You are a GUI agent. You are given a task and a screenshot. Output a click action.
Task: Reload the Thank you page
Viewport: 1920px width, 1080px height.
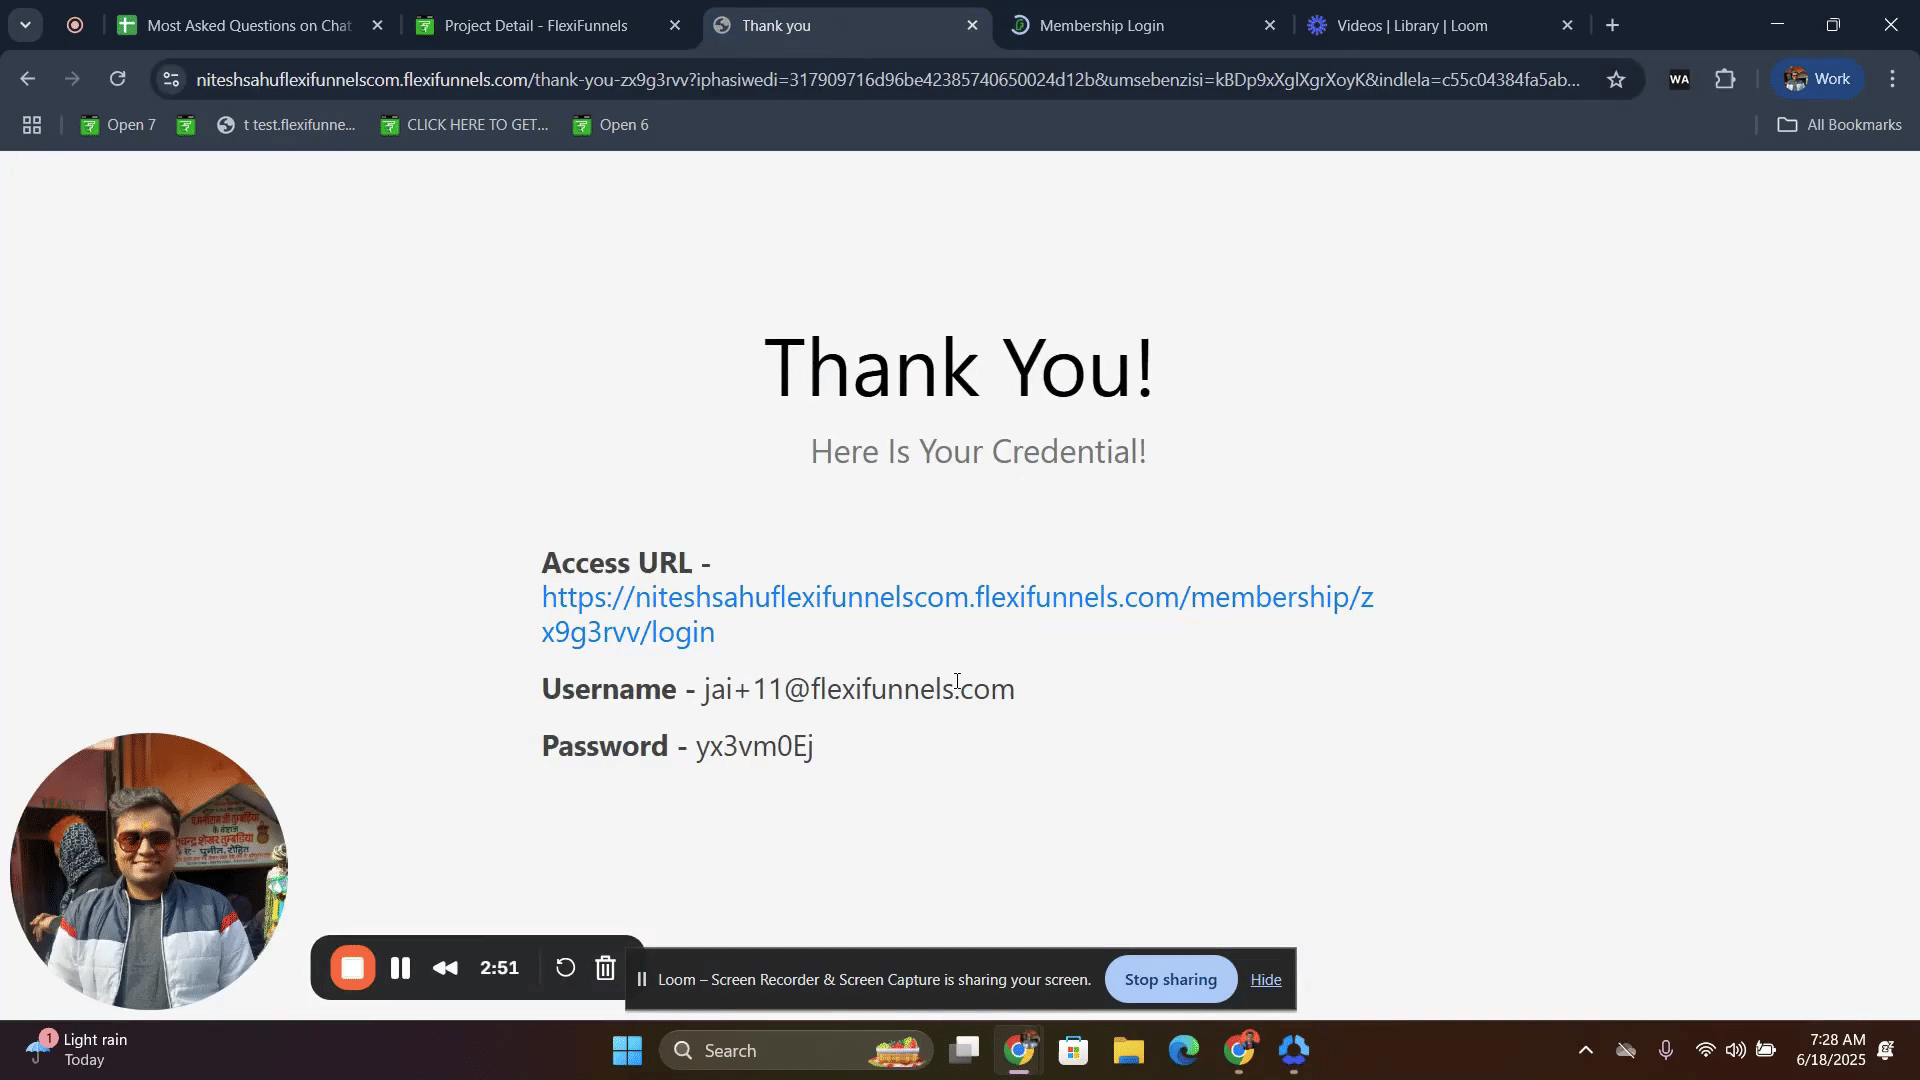(118, 79)
